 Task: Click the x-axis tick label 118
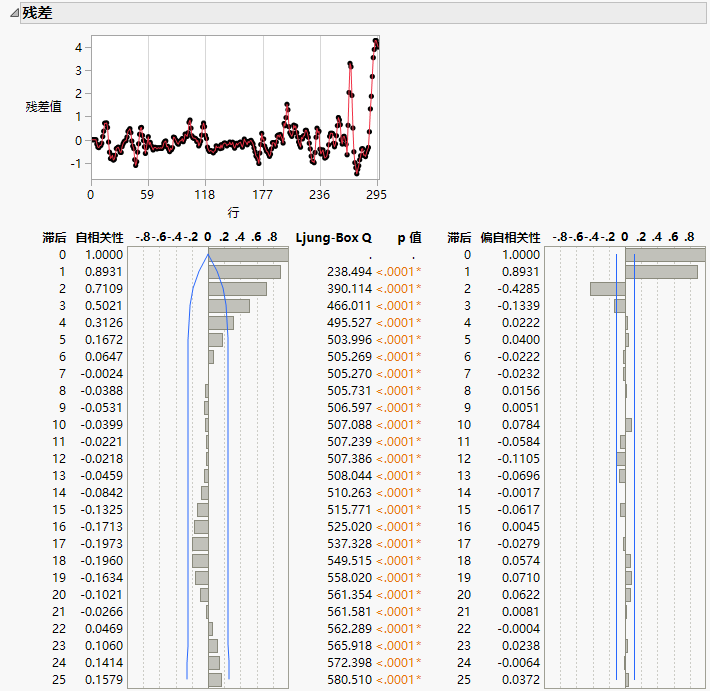coord(205,194)
